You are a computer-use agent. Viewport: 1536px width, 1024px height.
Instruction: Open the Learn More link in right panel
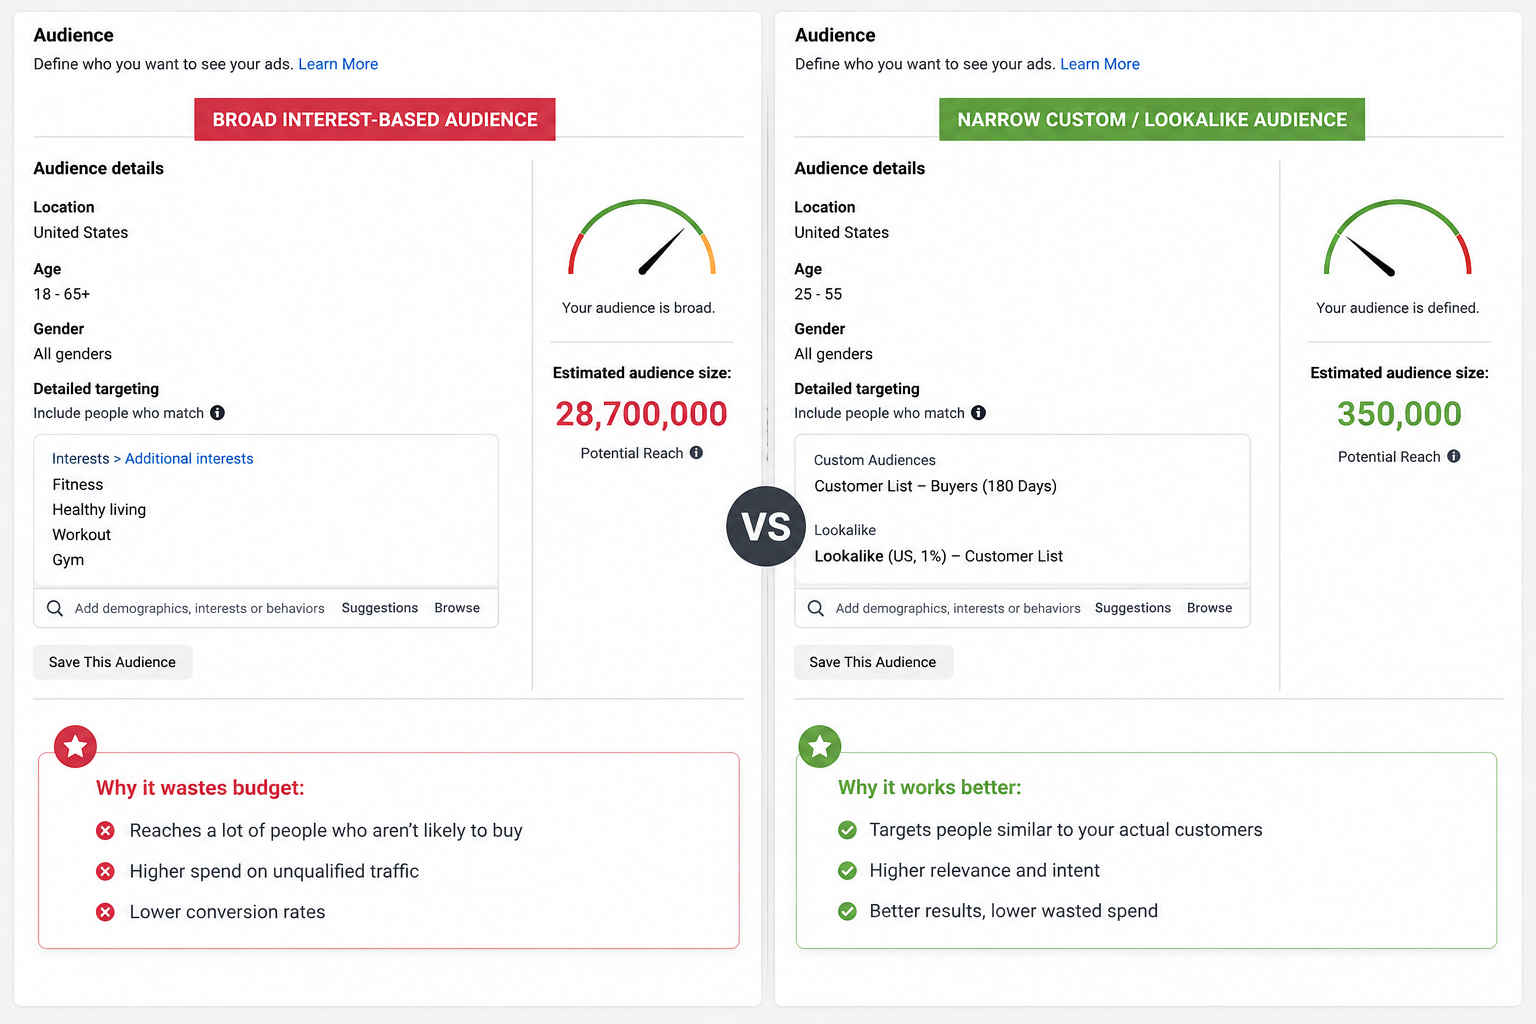[1100, 64]
